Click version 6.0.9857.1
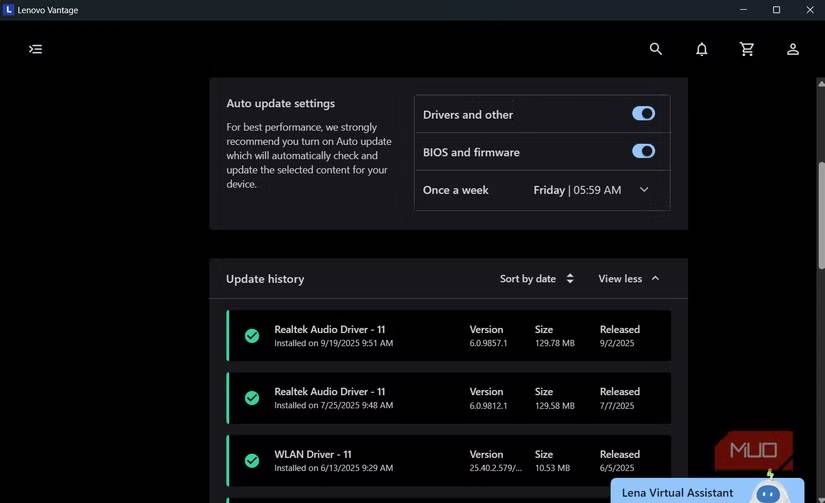Screen dimensions: 825x503 tap(488, 343)
